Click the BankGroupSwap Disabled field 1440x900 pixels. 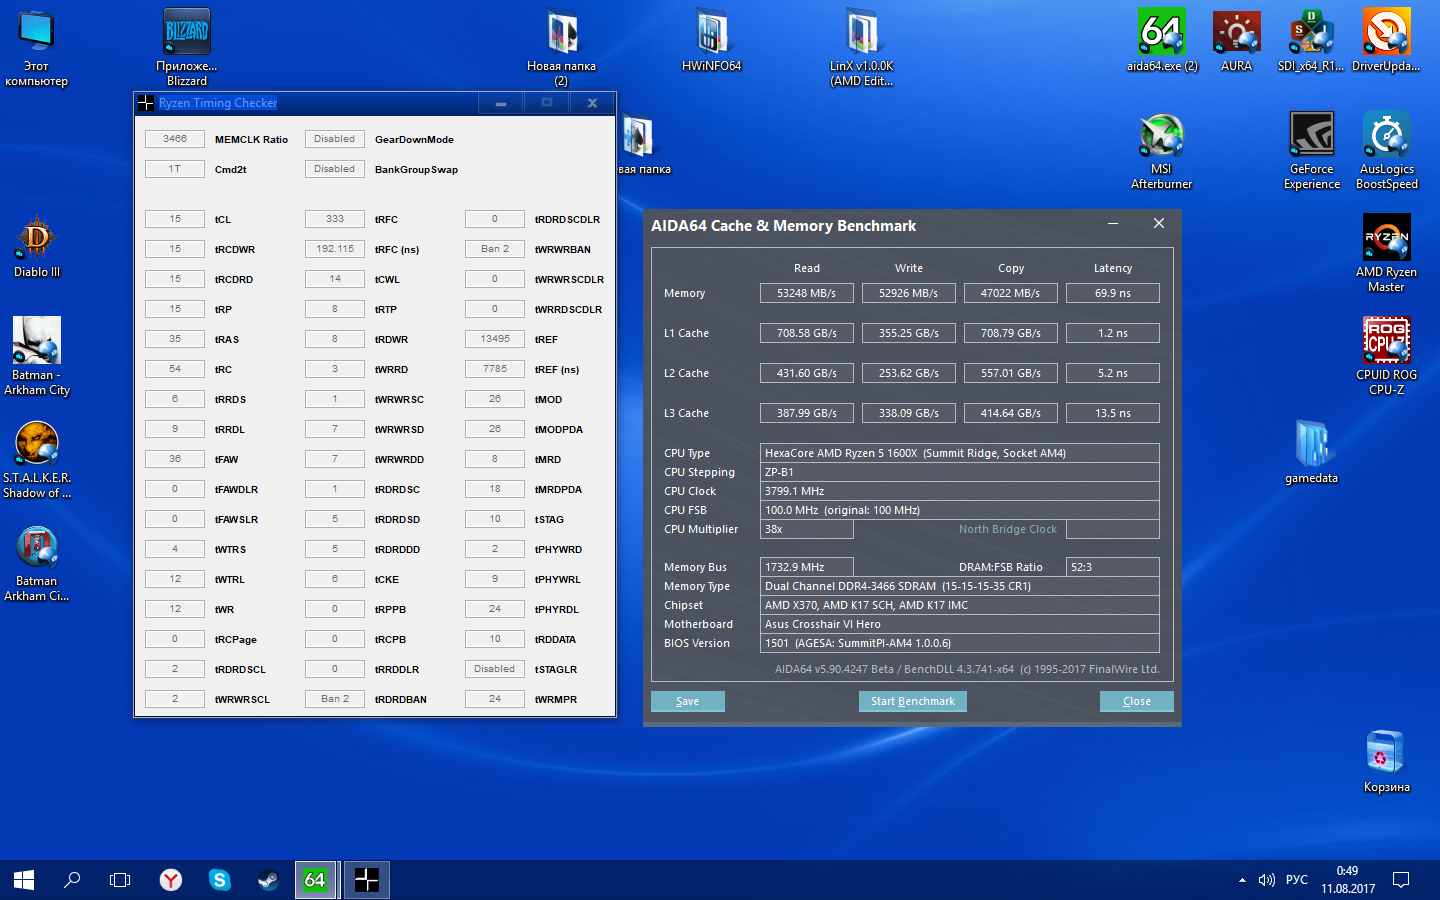coord(335,169)
